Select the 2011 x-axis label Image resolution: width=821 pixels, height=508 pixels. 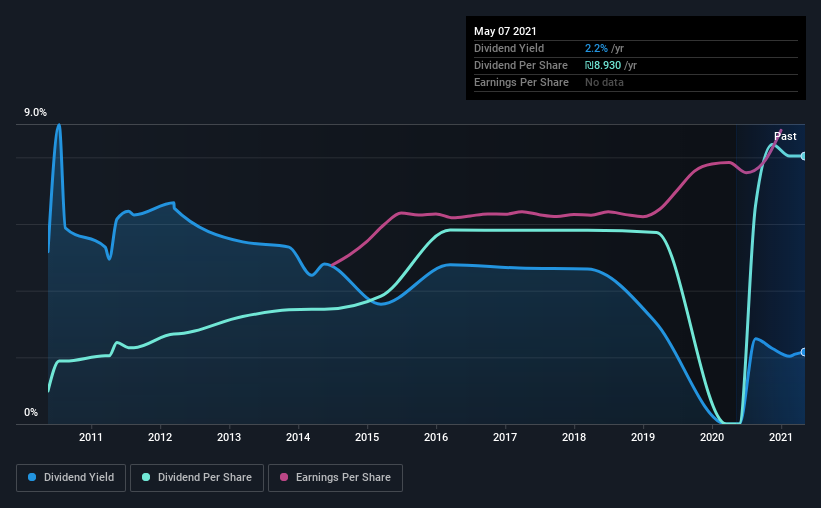click(91, 437)
